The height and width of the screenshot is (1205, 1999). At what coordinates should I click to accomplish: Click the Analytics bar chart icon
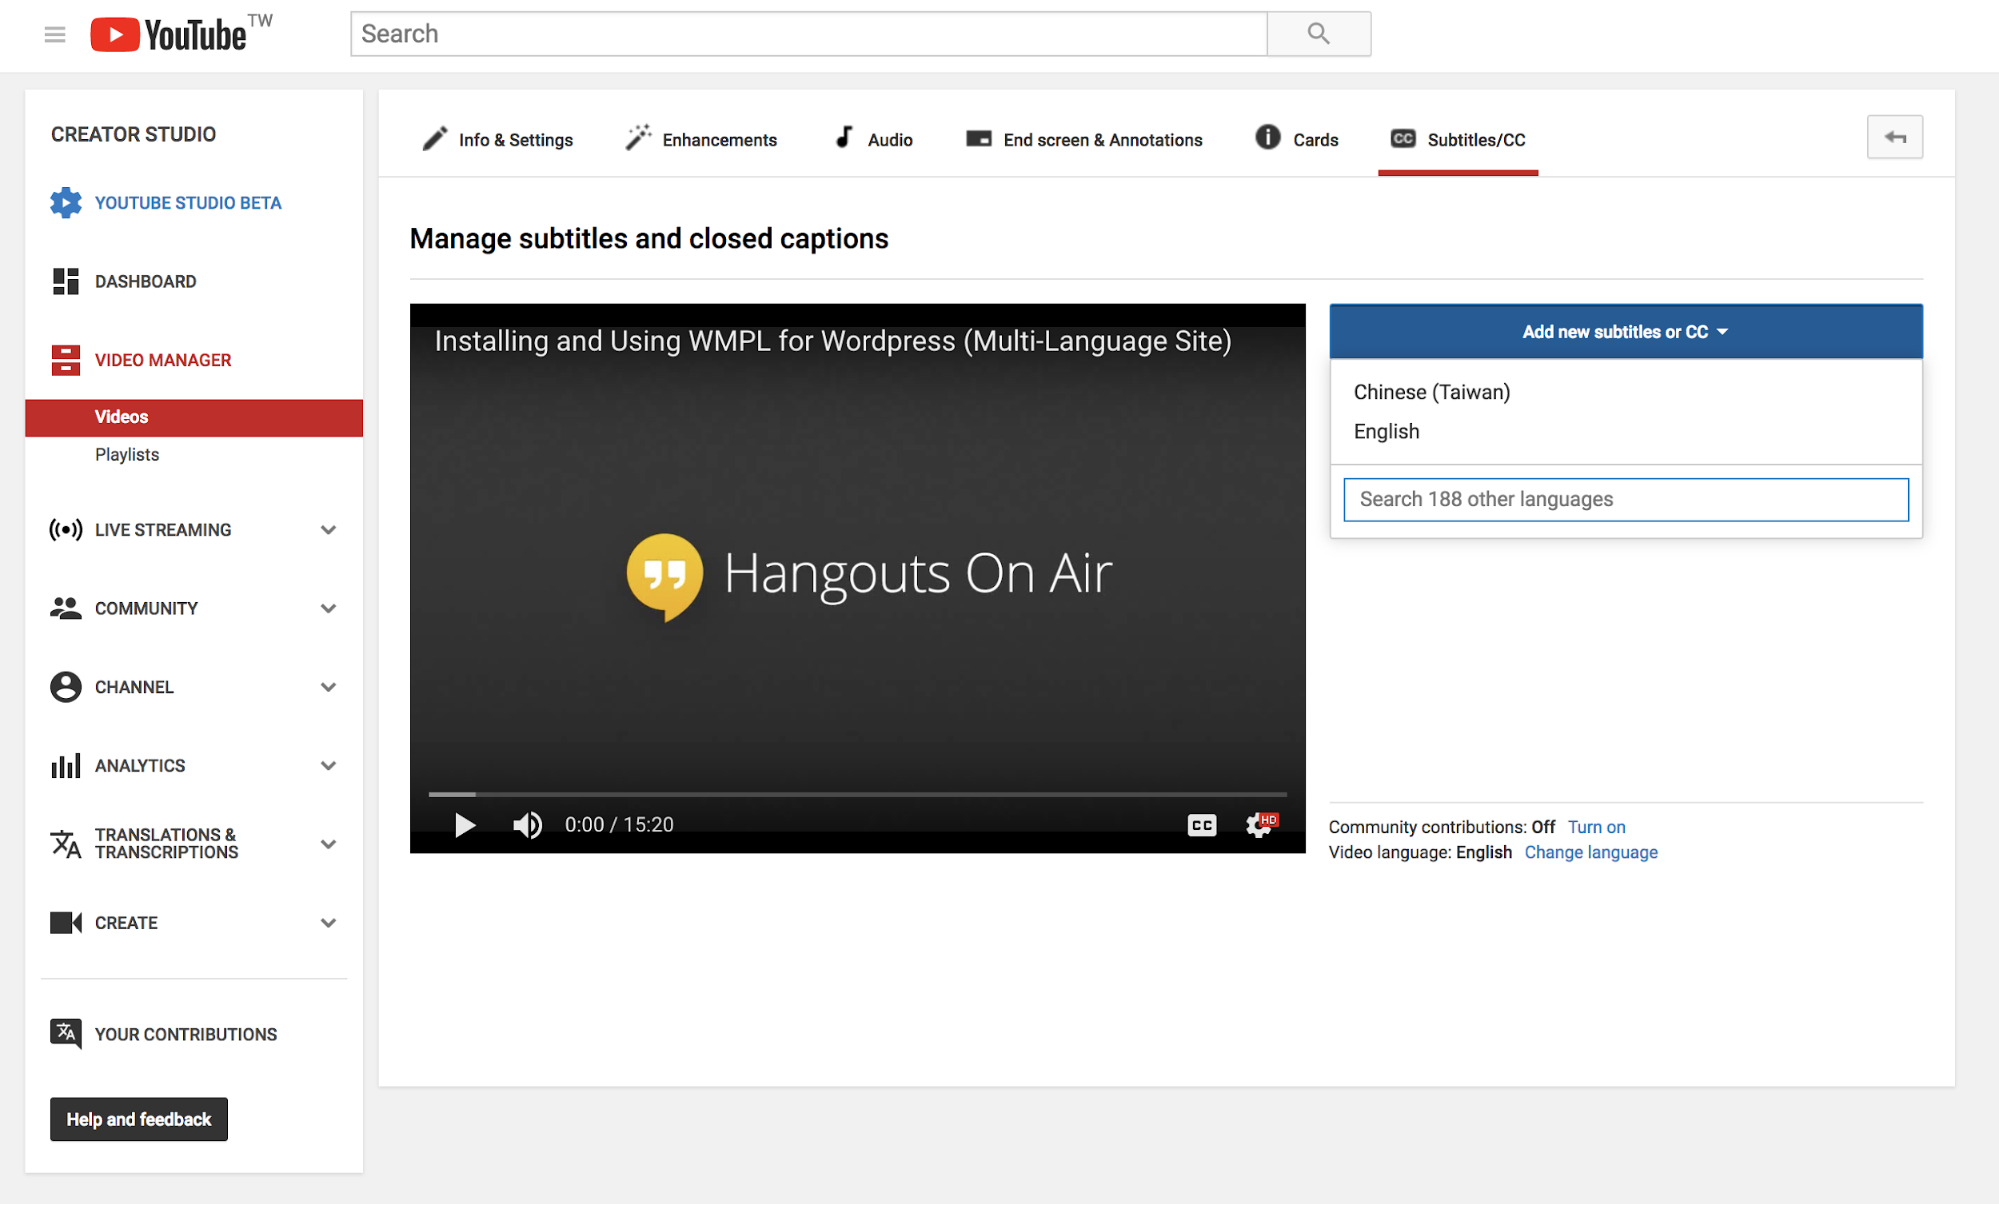point(66,766)
